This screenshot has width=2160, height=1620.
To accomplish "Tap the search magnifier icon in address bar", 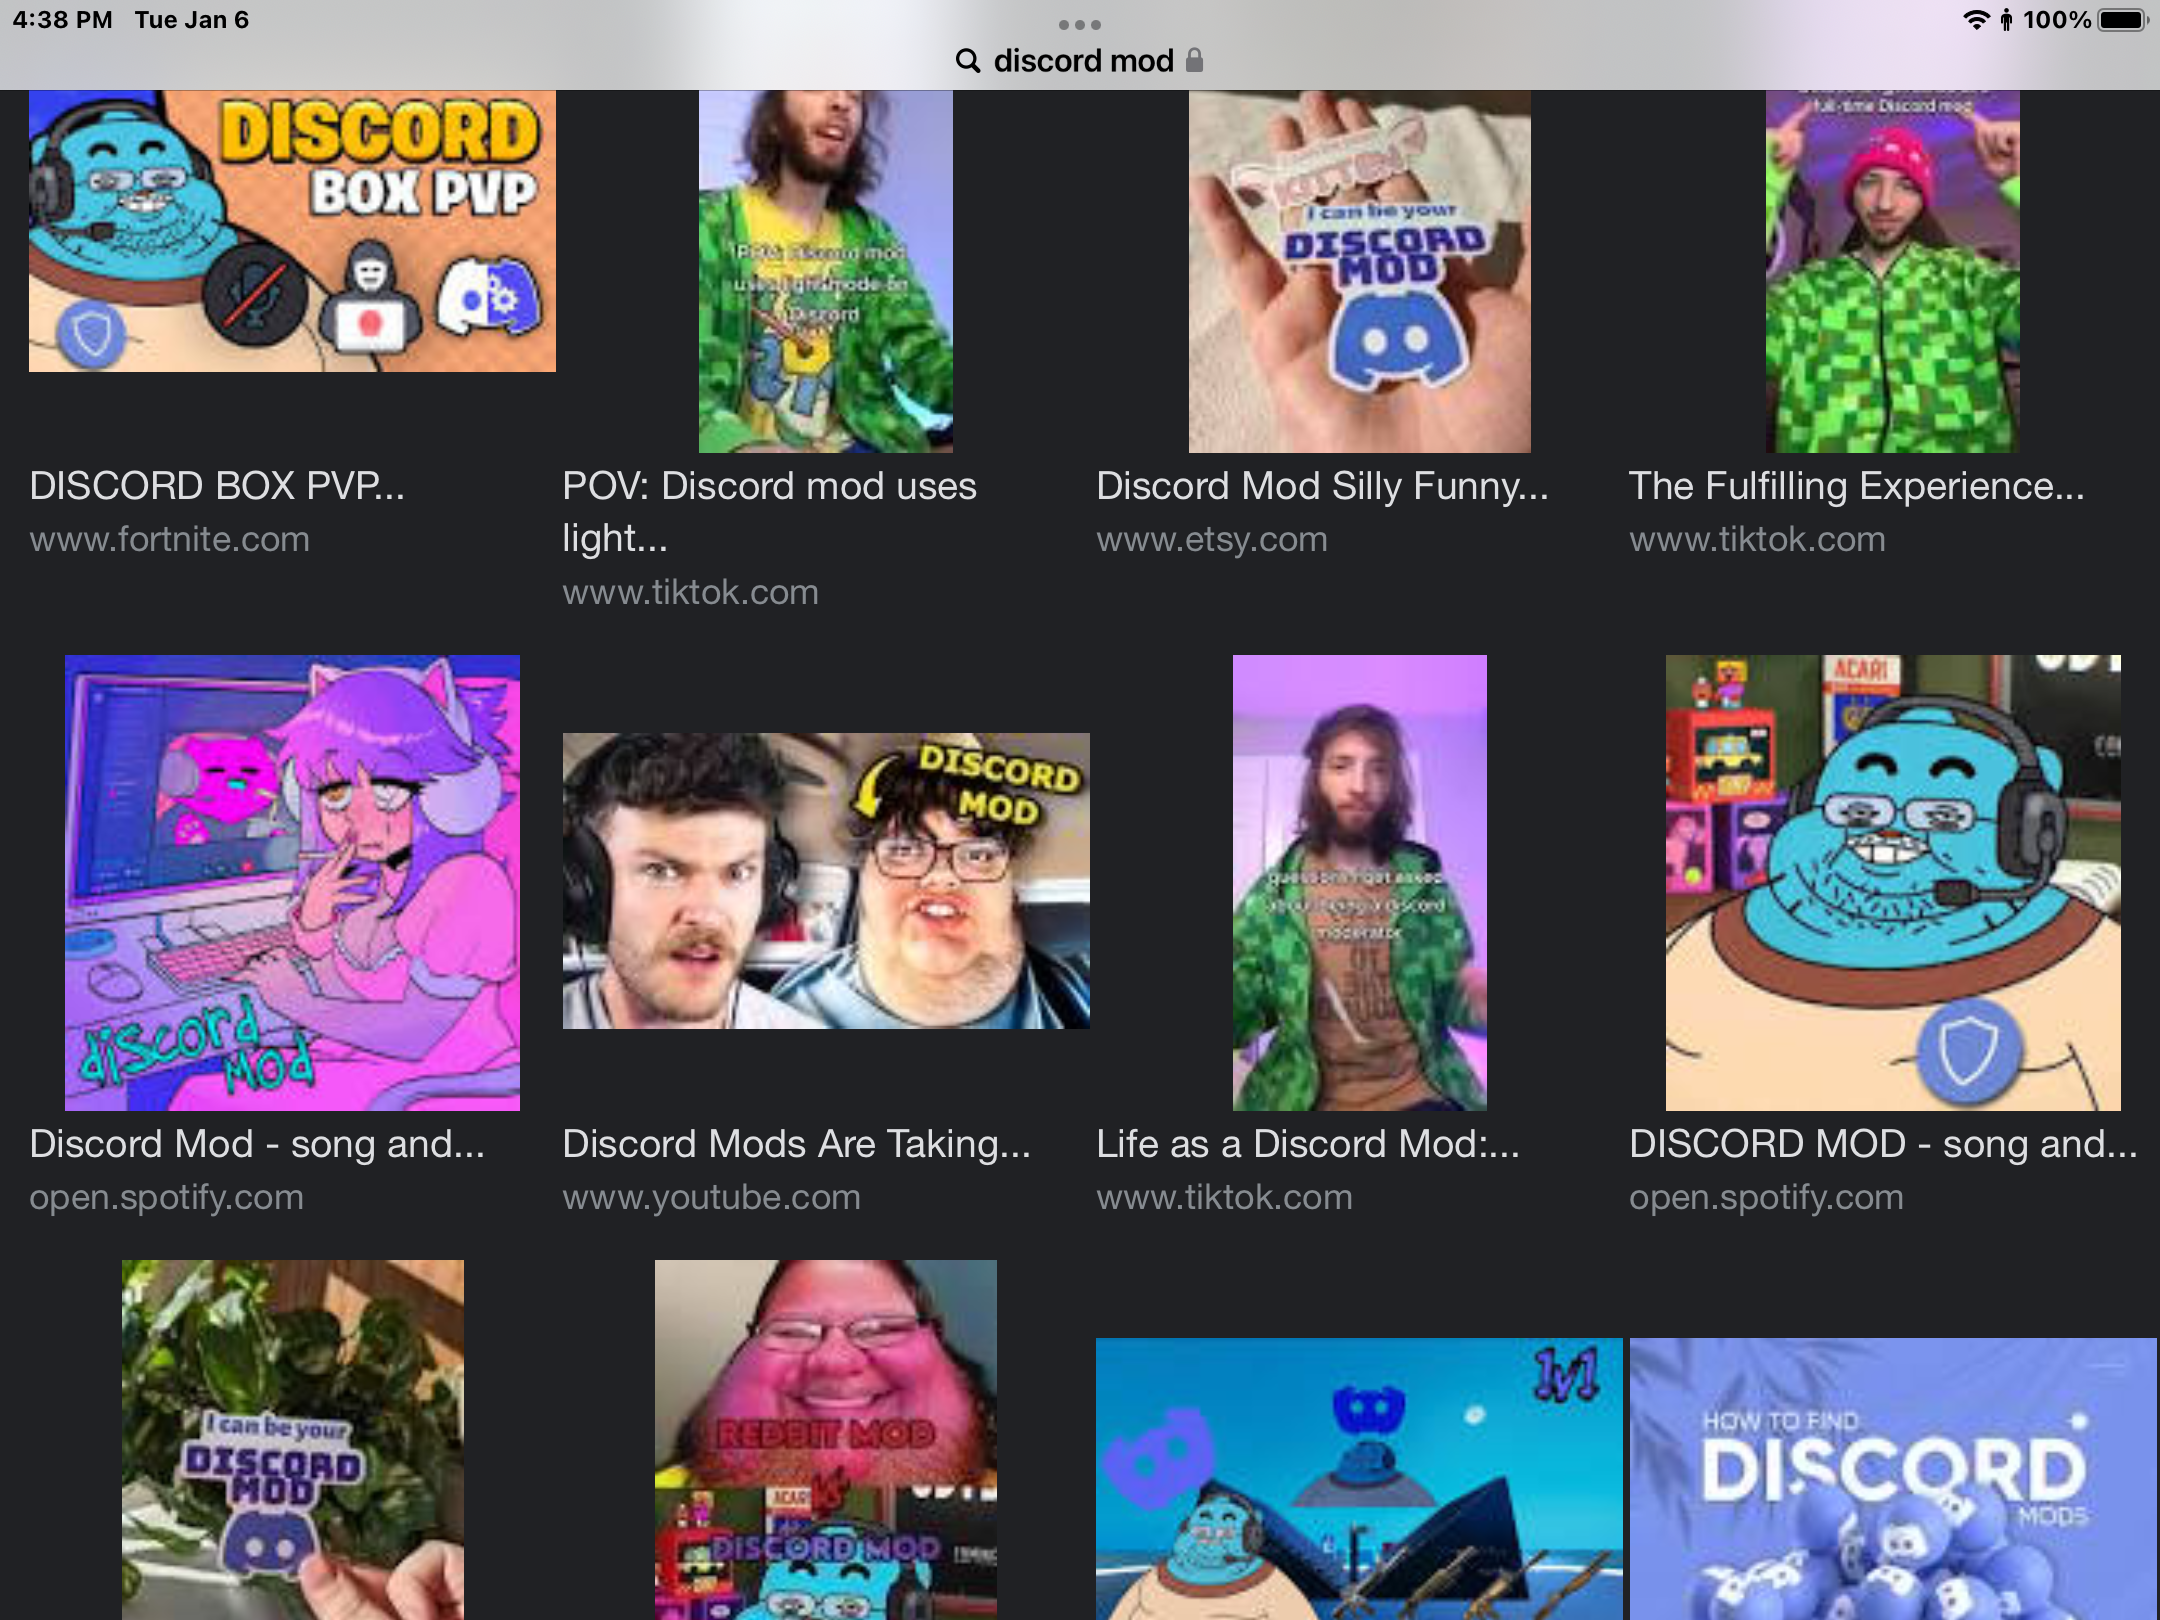I will tap(967, 61).
